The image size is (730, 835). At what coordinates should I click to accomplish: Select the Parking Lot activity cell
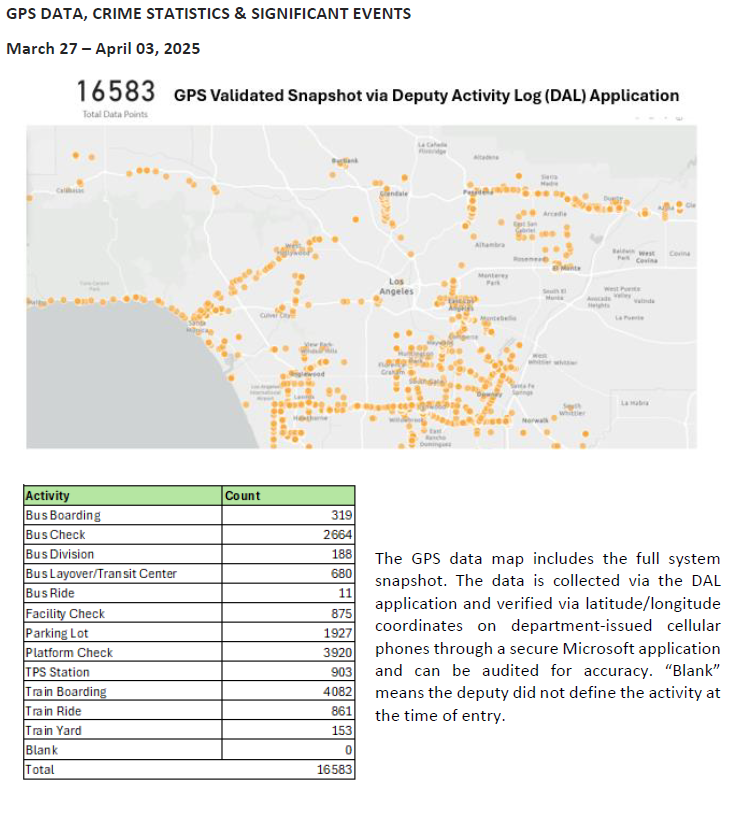pos(55,633)
